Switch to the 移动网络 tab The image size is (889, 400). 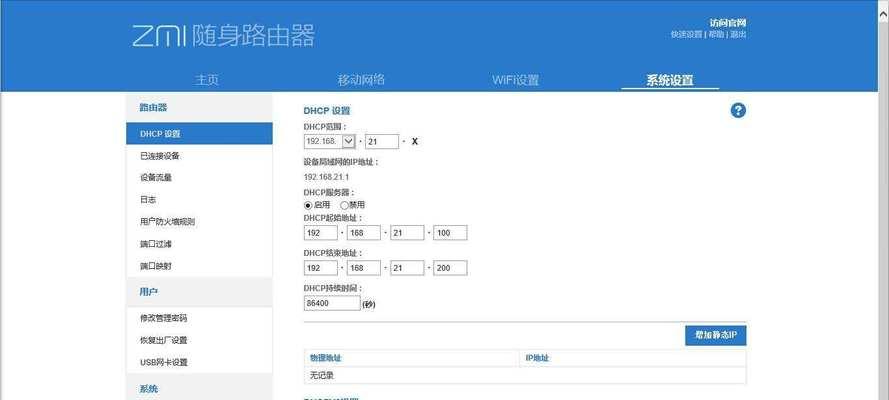tap(361, 80)
